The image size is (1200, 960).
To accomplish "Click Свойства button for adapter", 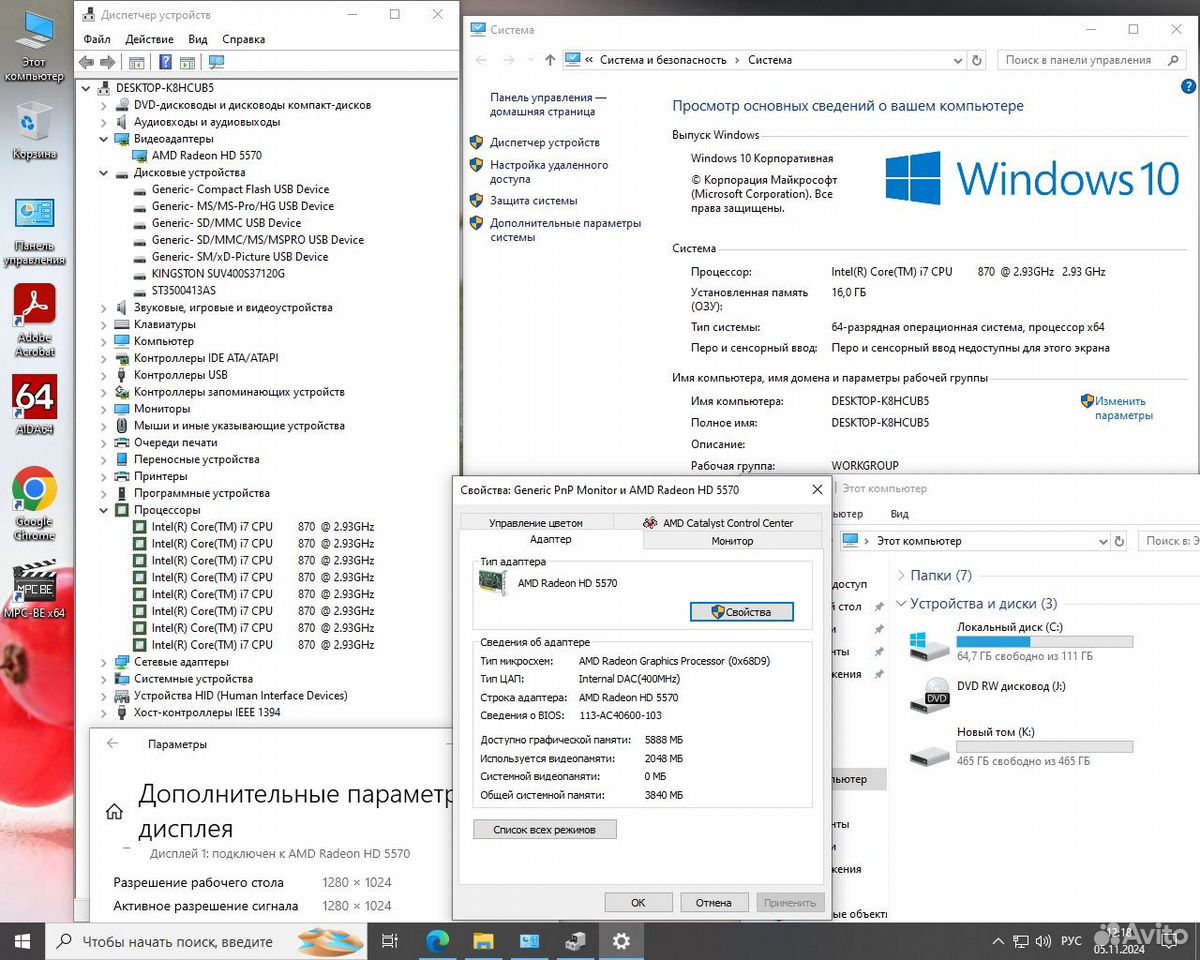I will 741,612.
